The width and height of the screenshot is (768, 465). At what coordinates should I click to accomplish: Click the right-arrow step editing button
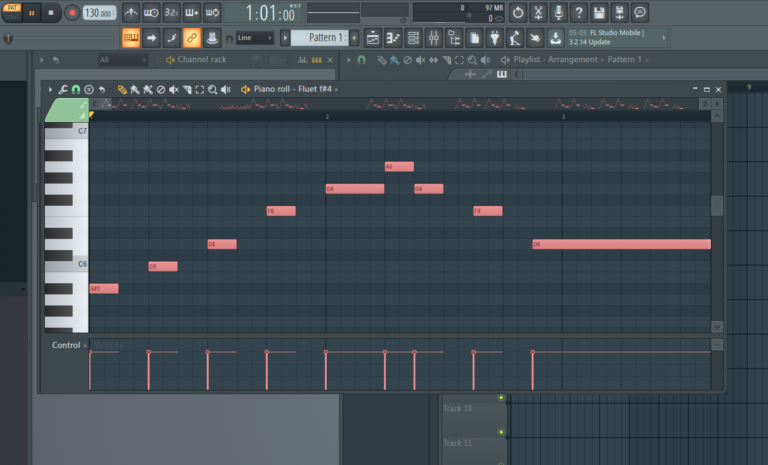click(151, 38)
